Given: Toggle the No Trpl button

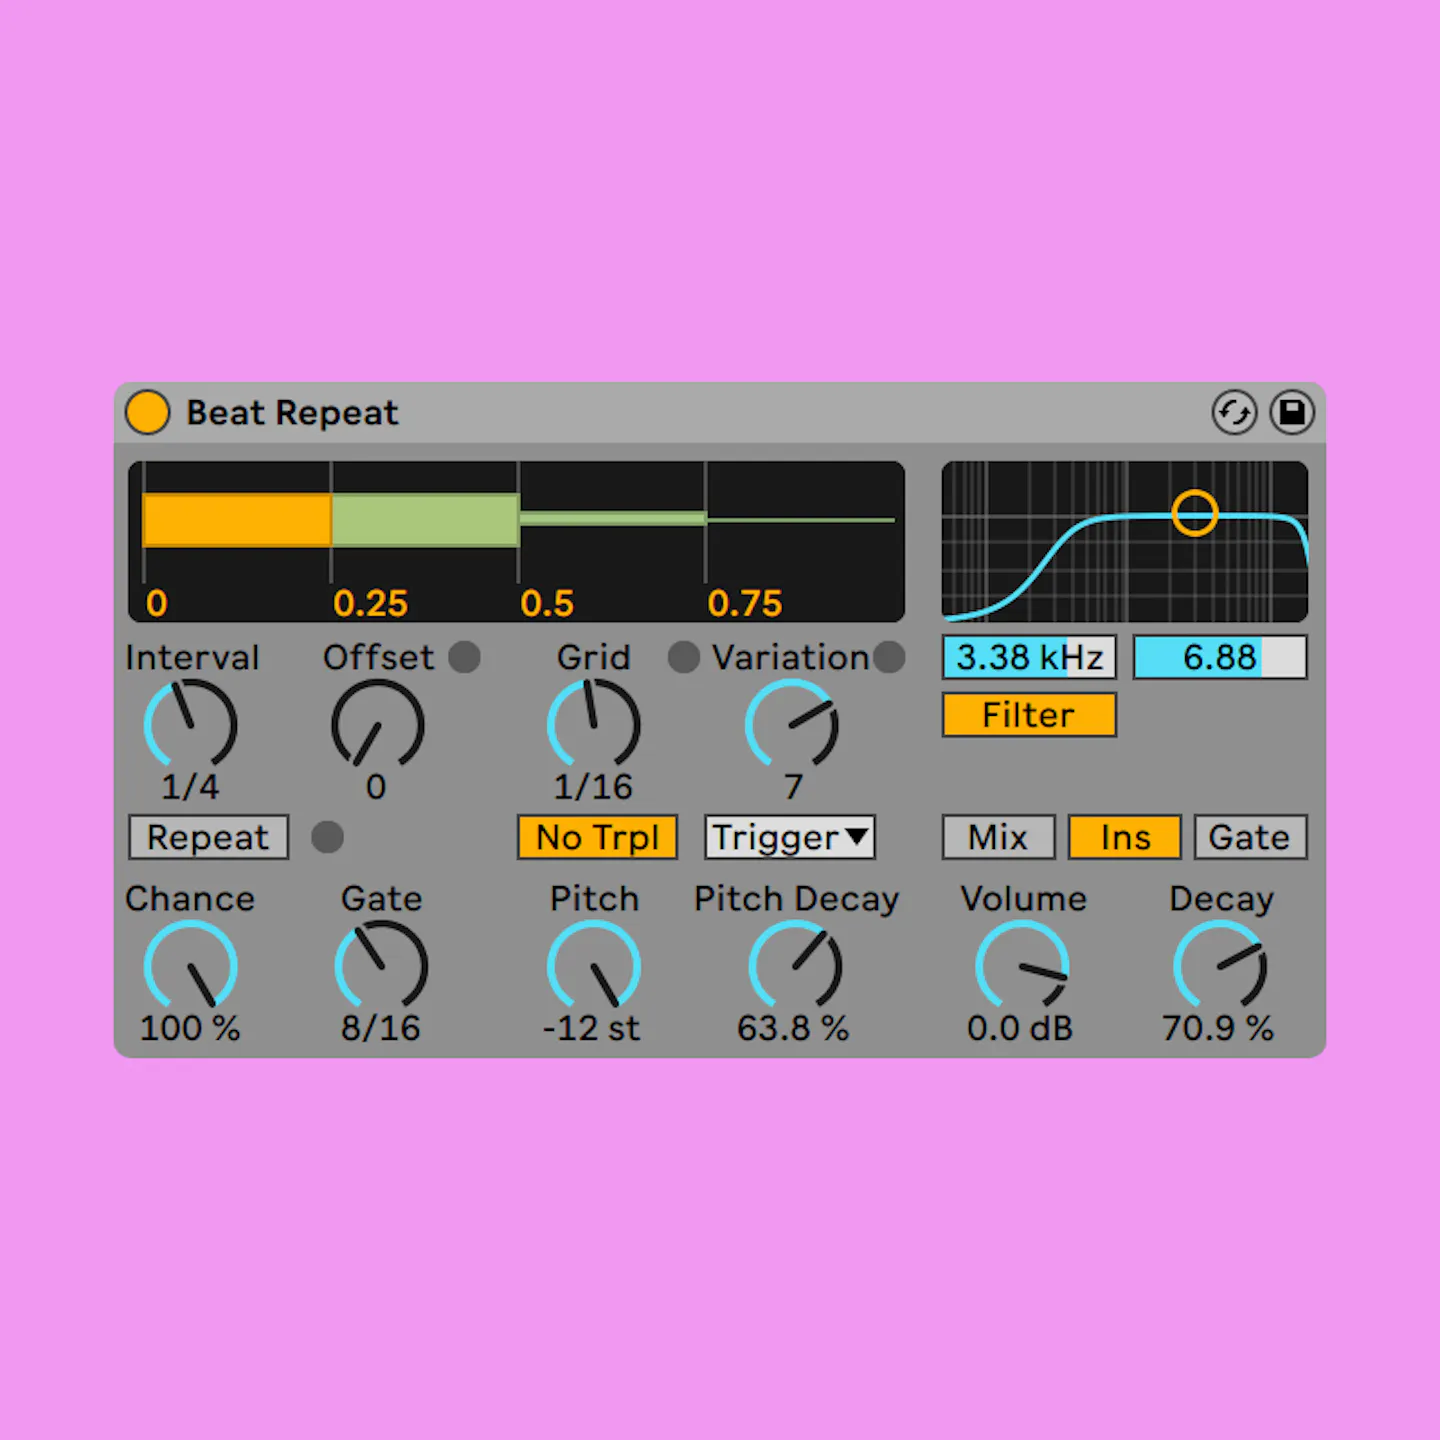Looking at the screenshot, I should (x=597, y=837).
